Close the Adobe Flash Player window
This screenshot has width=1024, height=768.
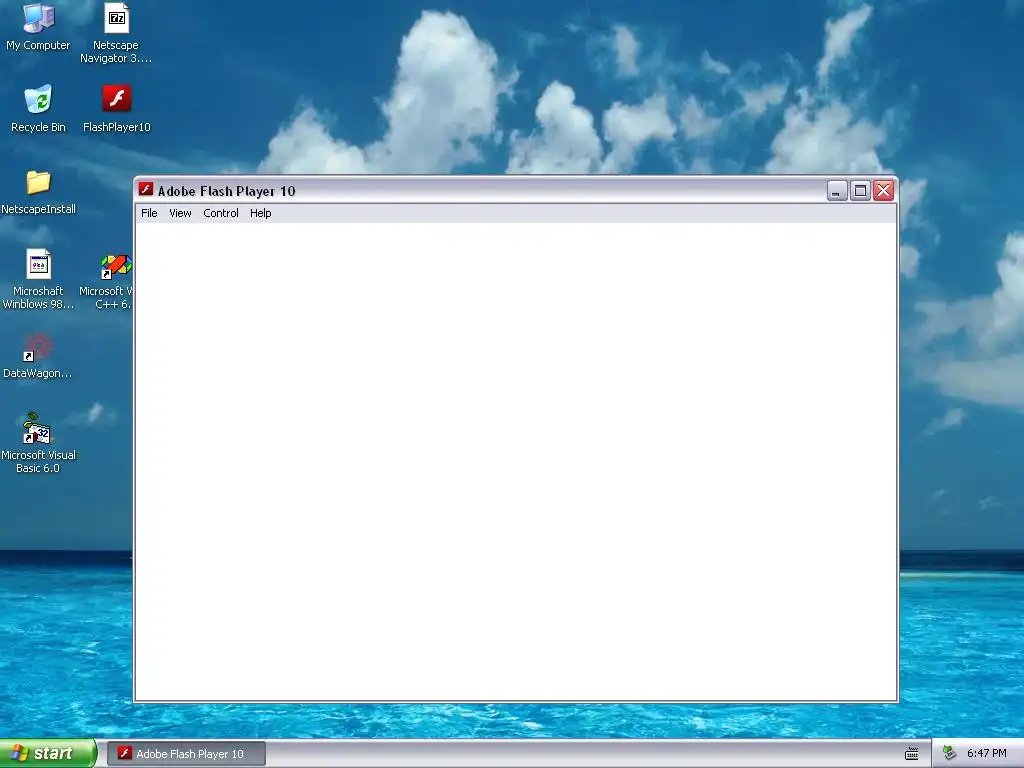point(884,191)
